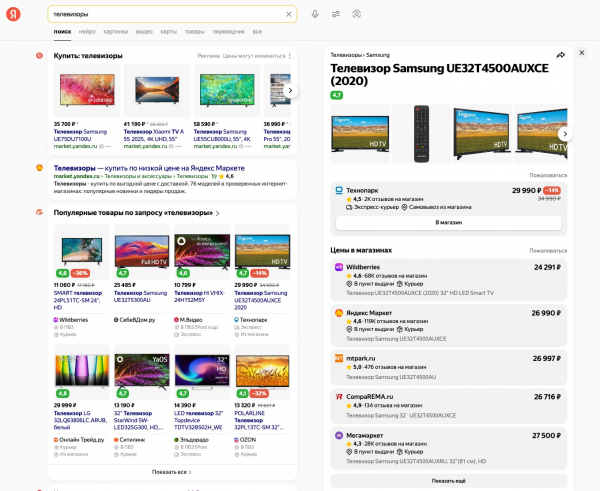The image size is (600, 491).
Task: Open the ad options three-dot menu
Action: [x=290, y=56]
